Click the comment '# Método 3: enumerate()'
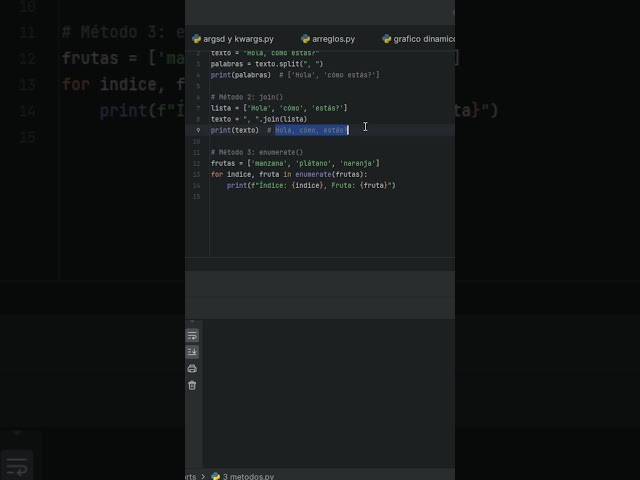640x480 pixels. click(x=257, y=152)
